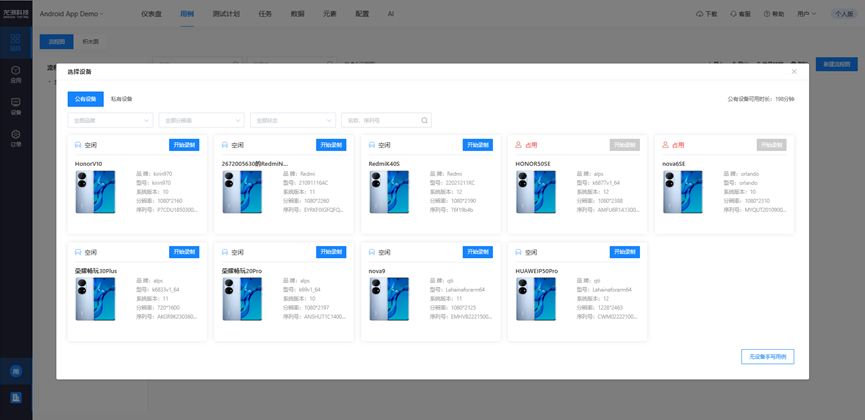Click the idle status icon on RedmiK40S card
Image resolution: width=865 pixels, height=420 pixels.
coord(372,145)
